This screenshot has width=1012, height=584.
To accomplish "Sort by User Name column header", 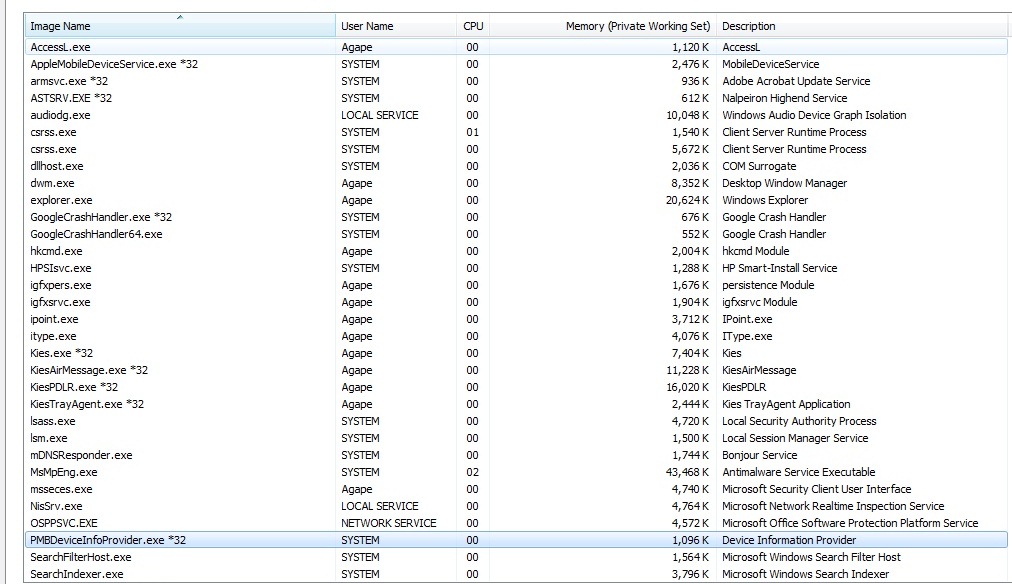I will [x=396, y=26].
